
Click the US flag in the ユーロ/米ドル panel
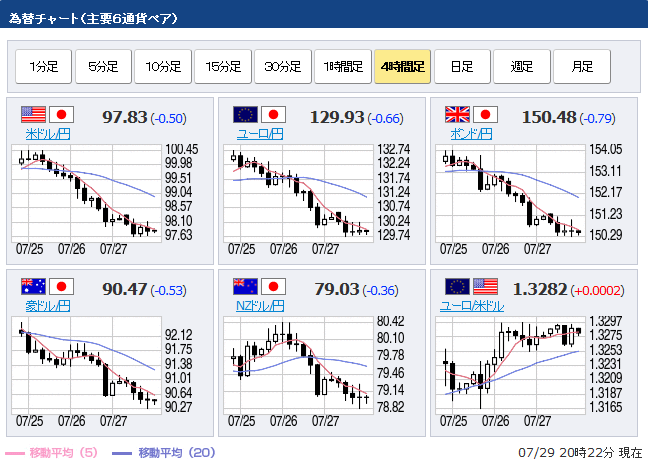point(485,286)
